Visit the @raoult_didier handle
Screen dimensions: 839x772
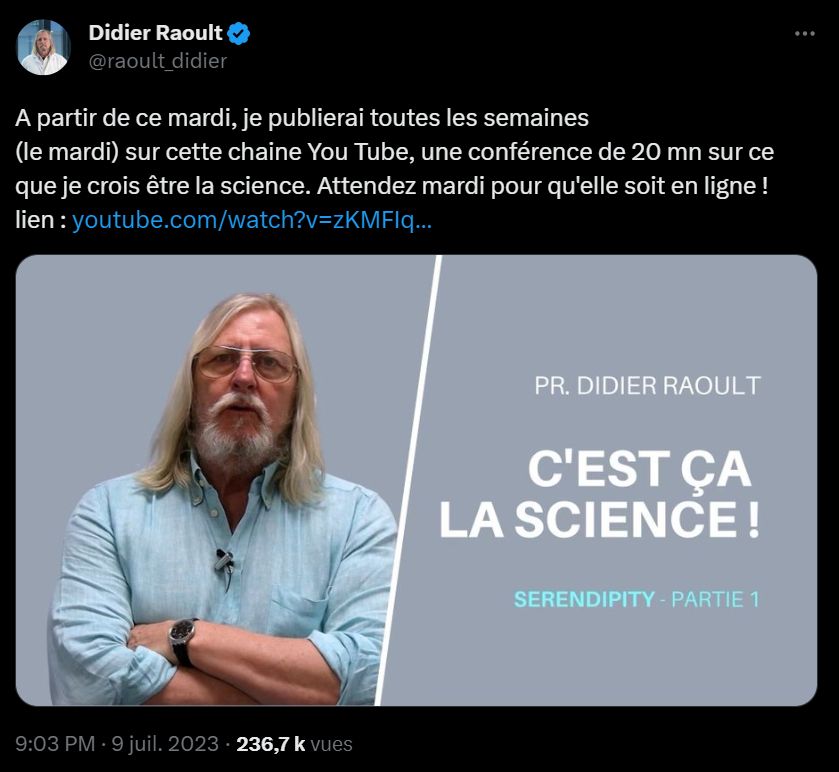tap(157, 61)
